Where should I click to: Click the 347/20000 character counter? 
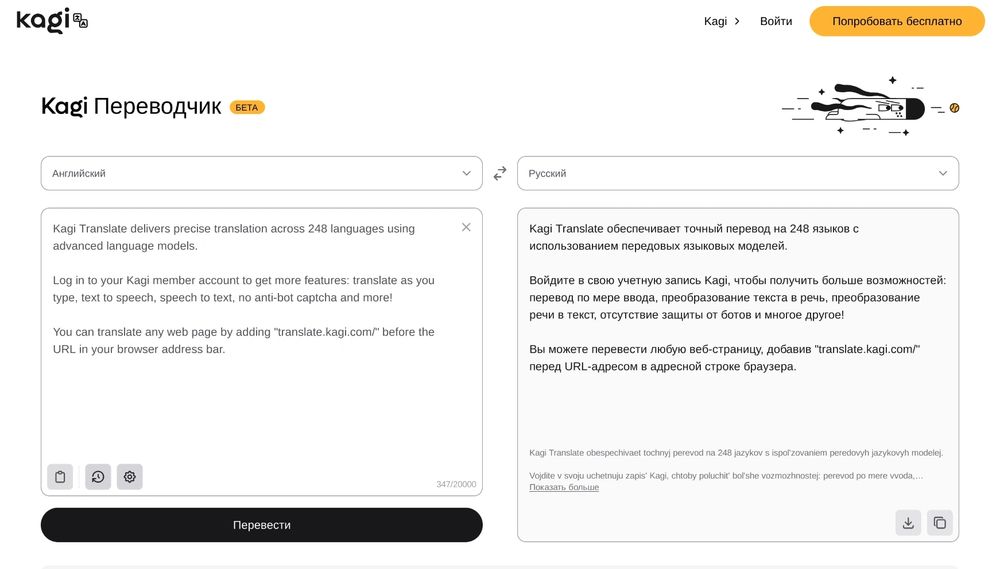(x=456, y=484)
